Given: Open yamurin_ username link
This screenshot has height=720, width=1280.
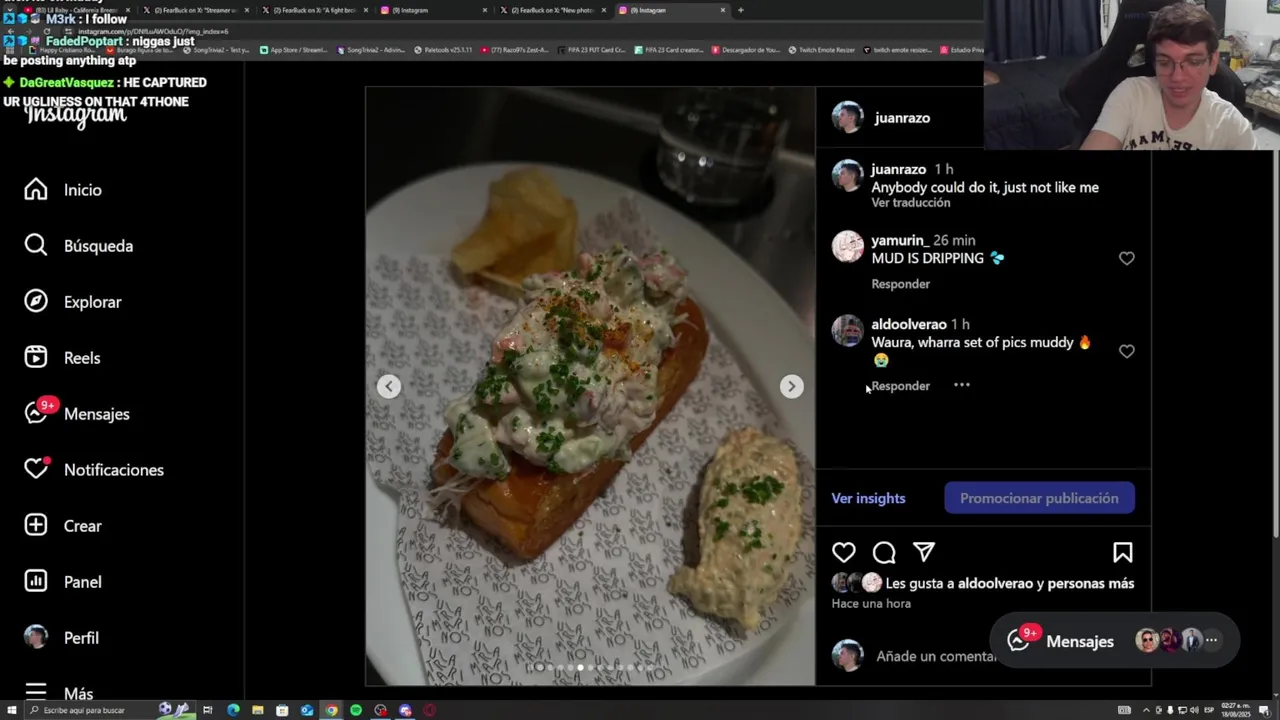Looking at the screenshot, I should tap(900, 240).
